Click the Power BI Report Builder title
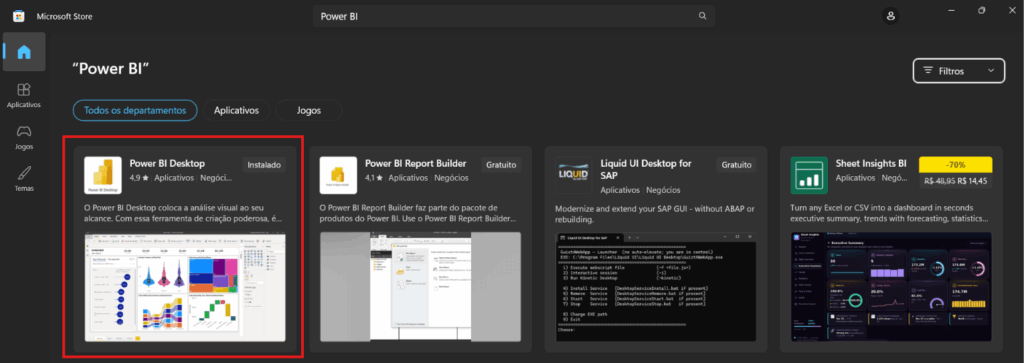This screenshot has height=363, width=1024. pyautogui.click(x=415, y=163)
